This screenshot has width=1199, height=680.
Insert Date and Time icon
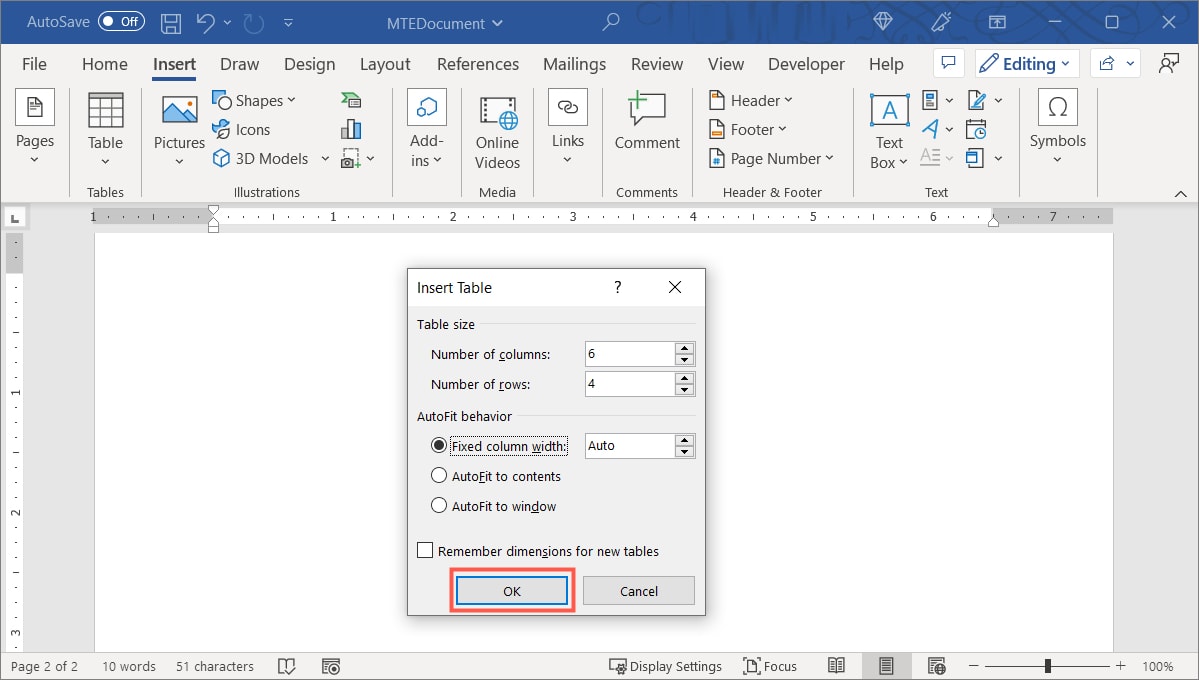(x=976, y=129)
